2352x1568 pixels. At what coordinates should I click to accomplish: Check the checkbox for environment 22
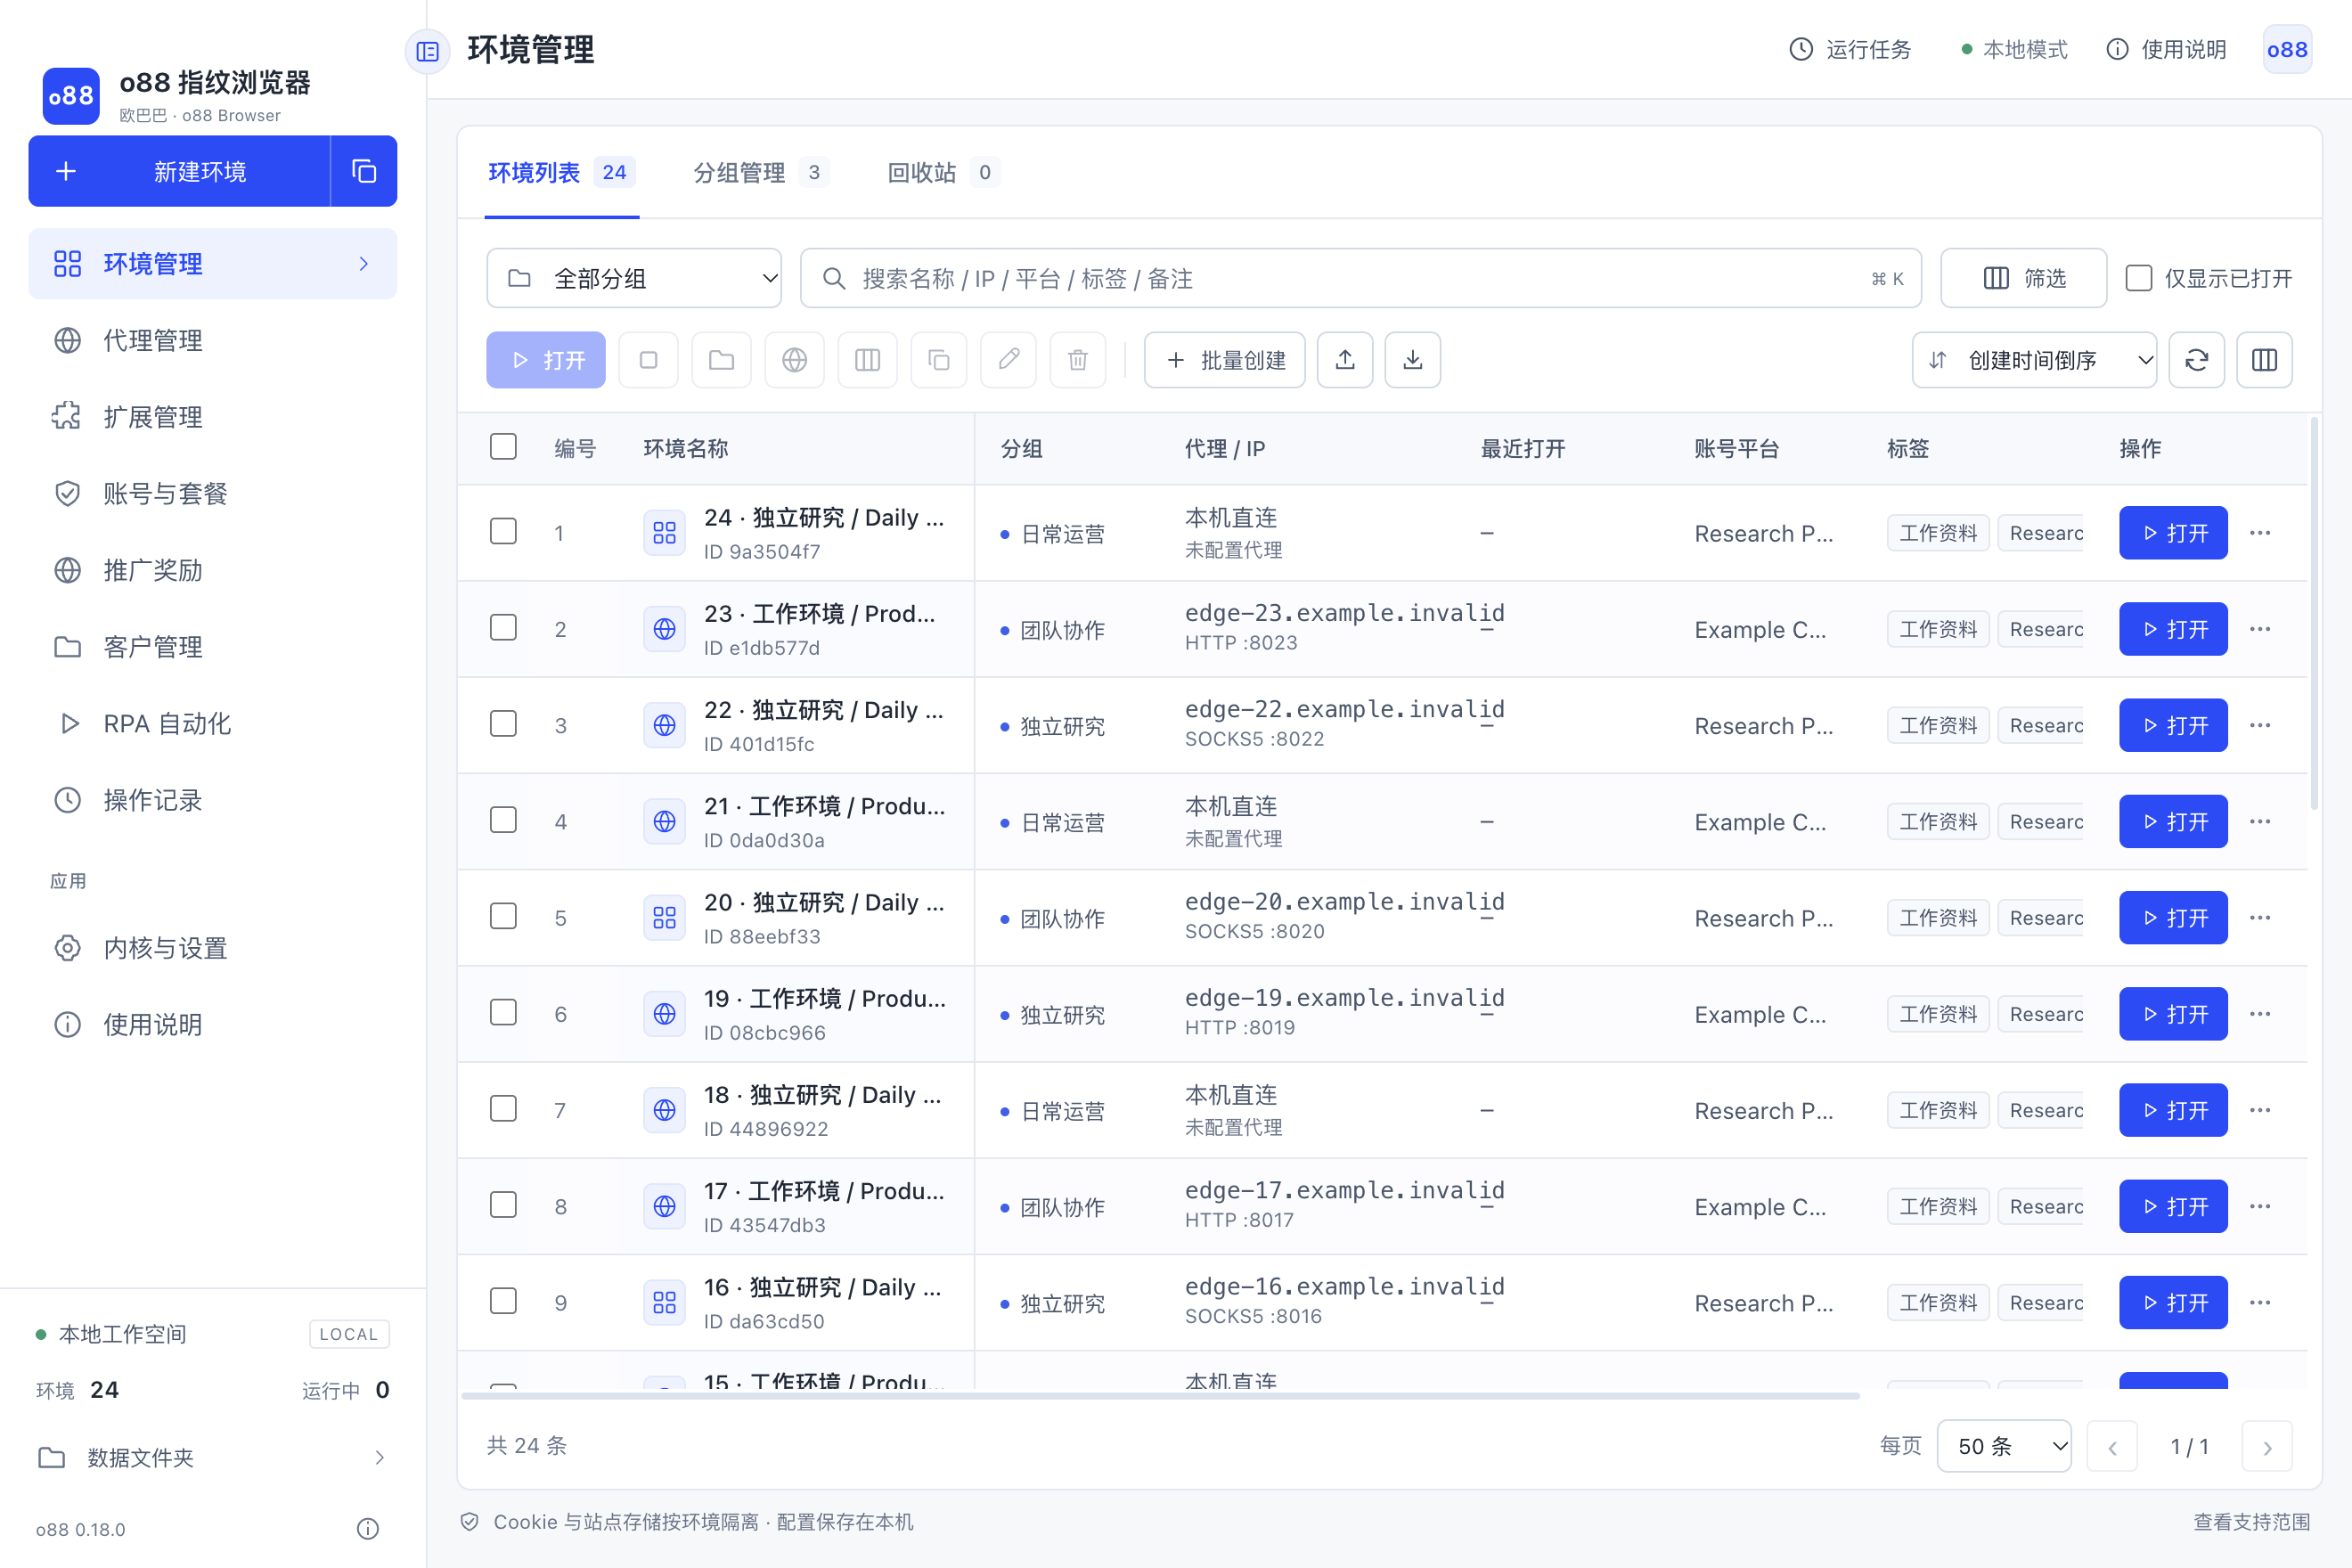coord(503,724)
